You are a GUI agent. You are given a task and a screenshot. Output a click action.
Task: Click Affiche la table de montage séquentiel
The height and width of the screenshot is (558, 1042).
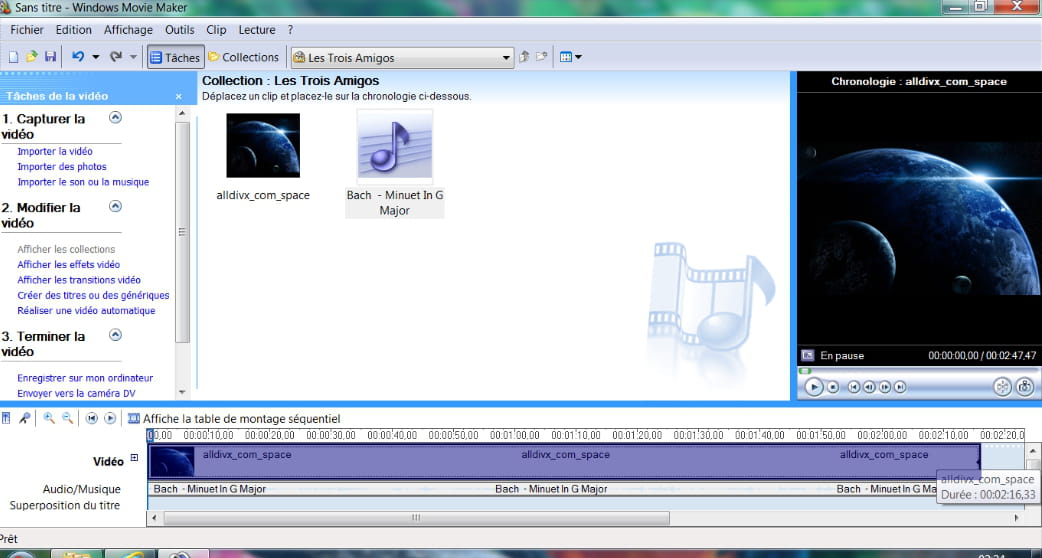coord(234,419)
